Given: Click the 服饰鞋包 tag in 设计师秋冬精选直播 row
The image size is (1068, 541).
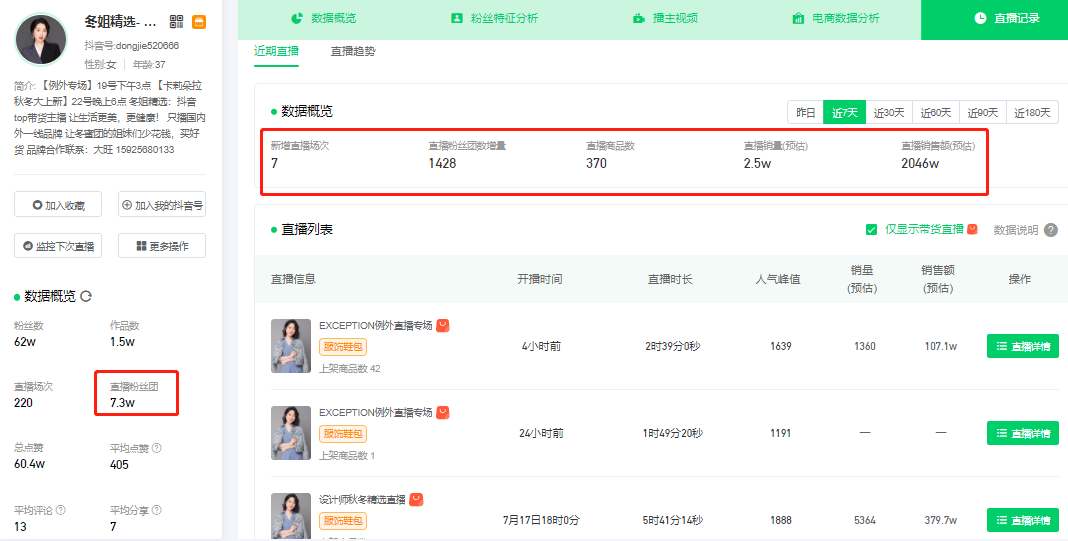Looking at the screenshot, I should pyautogui.click(x=343, y=521).
